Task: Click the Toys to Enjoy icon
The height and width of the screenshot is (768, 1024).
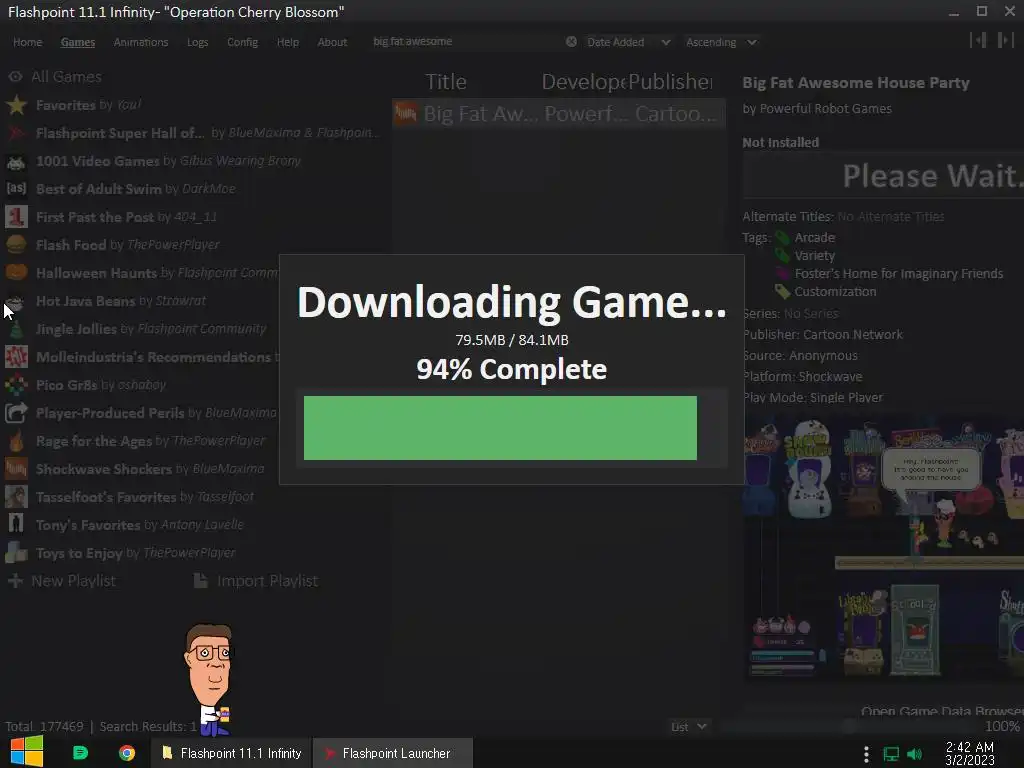Action: tap(16, 553)
